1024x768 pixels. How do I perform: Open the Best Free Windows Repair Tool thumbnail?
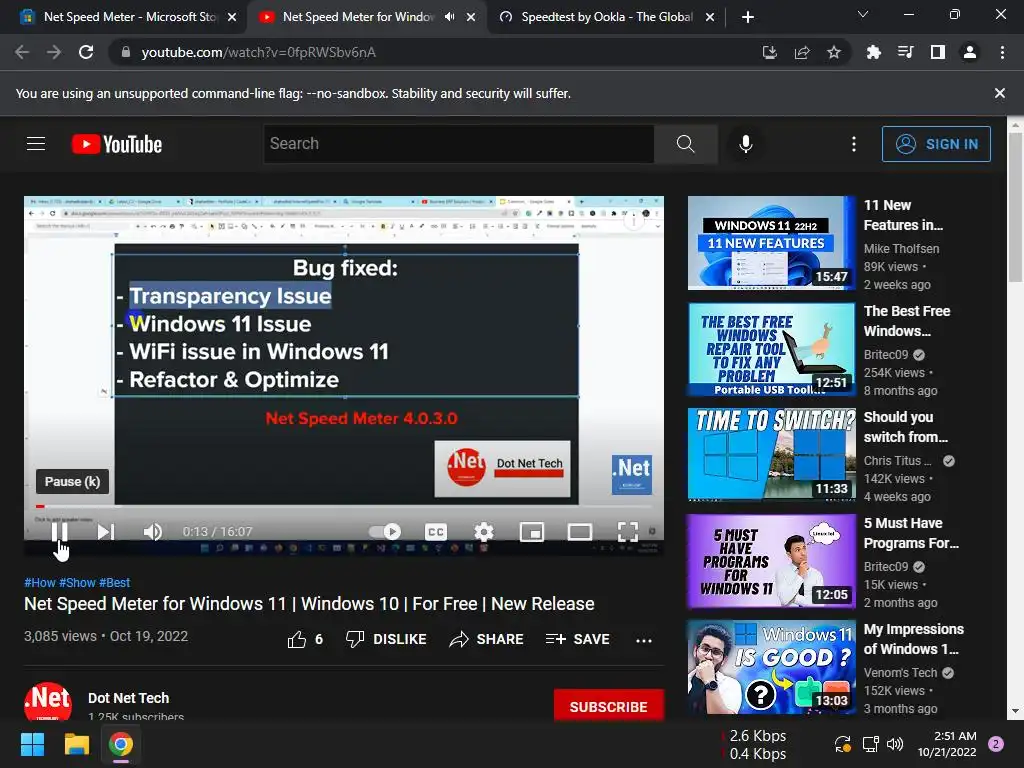click(771, 349)
